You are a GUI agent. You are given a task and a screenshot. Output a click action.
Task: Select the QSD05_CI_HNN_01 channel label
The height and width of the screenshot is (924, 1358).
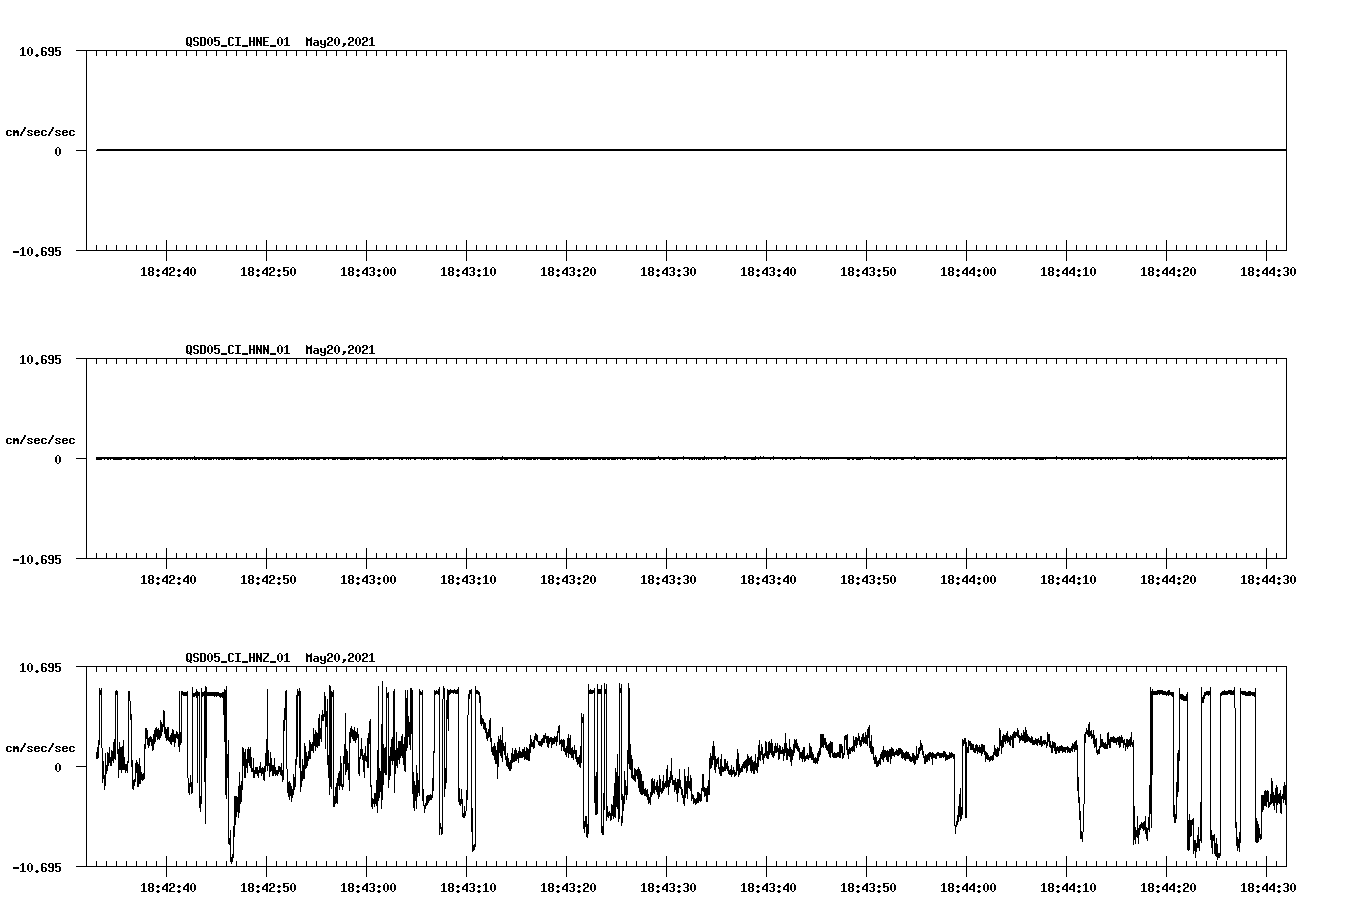pos(240,350)
